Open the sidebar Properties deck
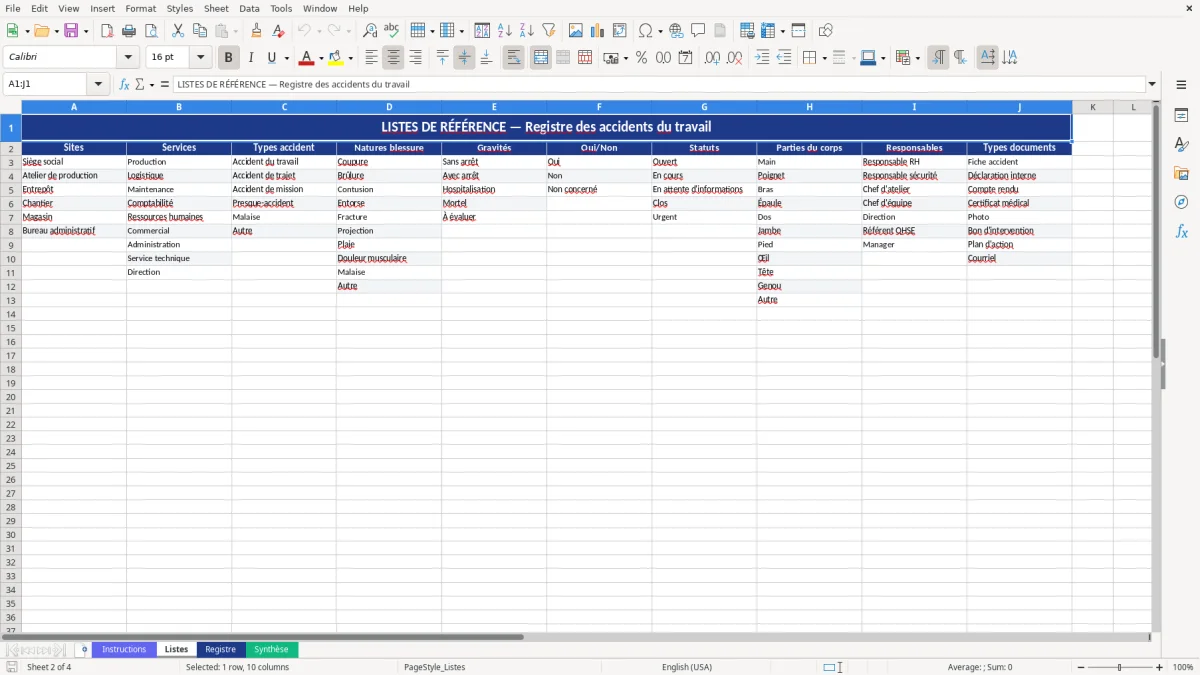This screenshot has width=1200, height=675. click(x=1181, y=116)
